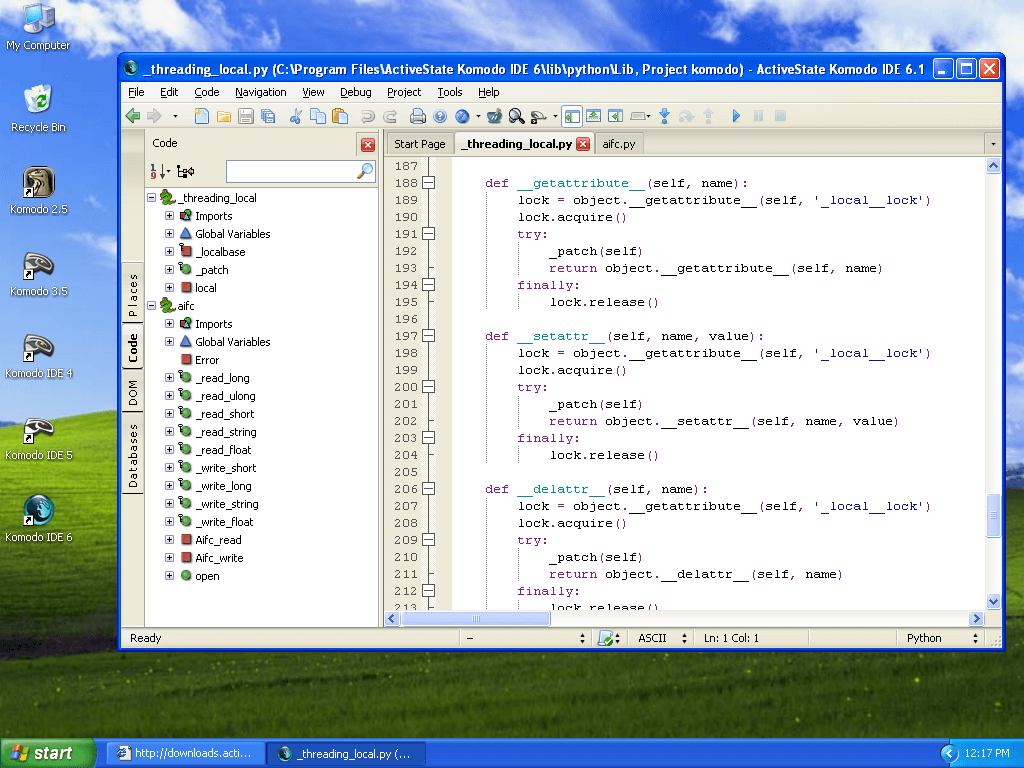Open the Project menu
The height and width of the screenshot is (768, 1024).
tap(404, 92)
